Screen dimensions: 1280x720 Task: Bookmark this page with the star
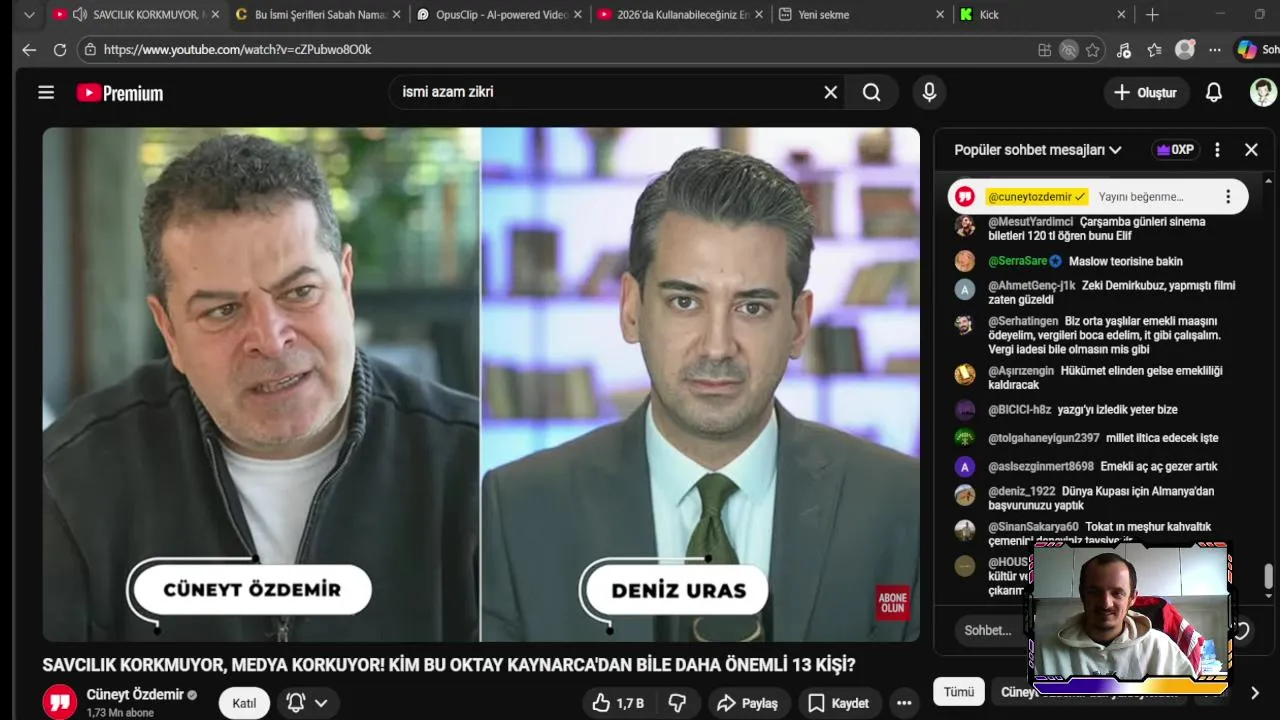click(1093, 50)
